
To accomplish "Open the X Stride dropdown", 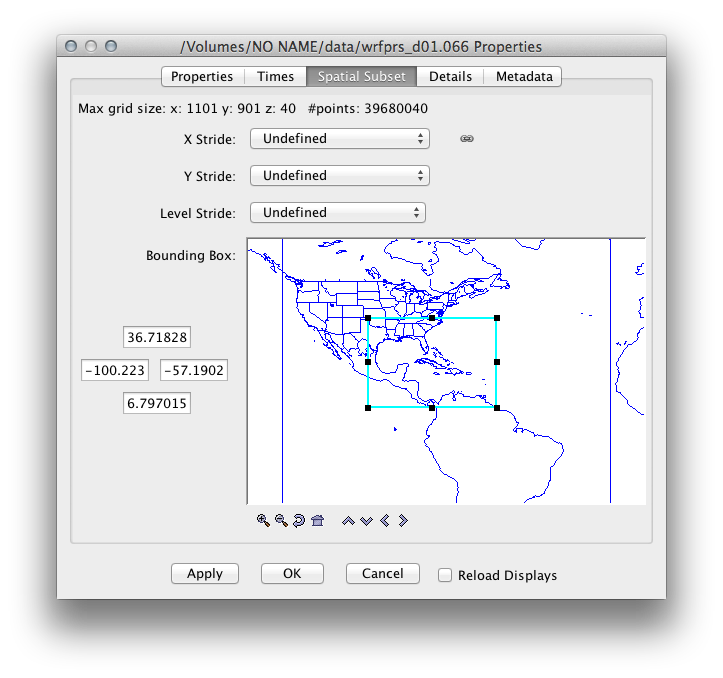I will tap(340, 139).
